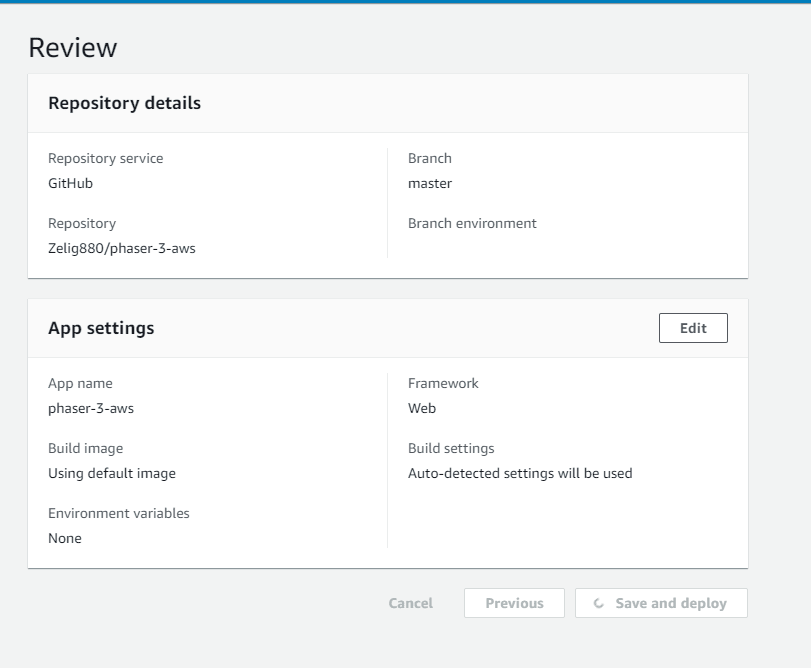This screenshot has height=668, width=811.
Task: Cancel the app setup
Action: [411, 603]
